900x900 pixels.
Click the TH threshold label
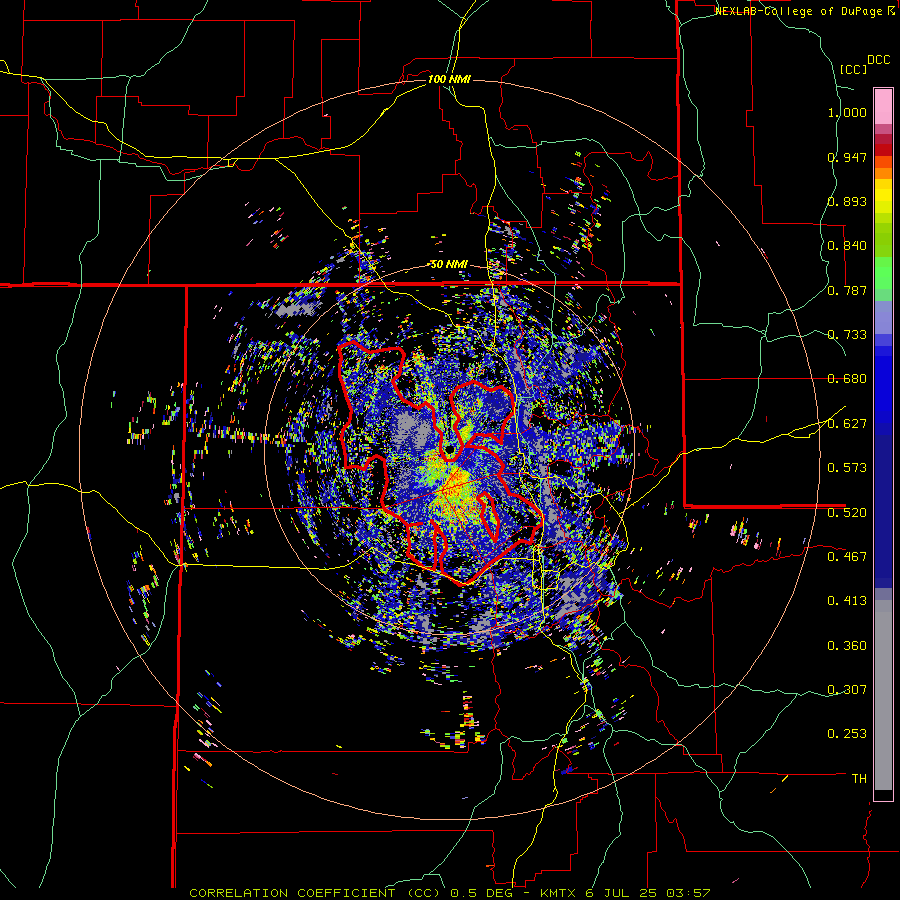(859, 779)
